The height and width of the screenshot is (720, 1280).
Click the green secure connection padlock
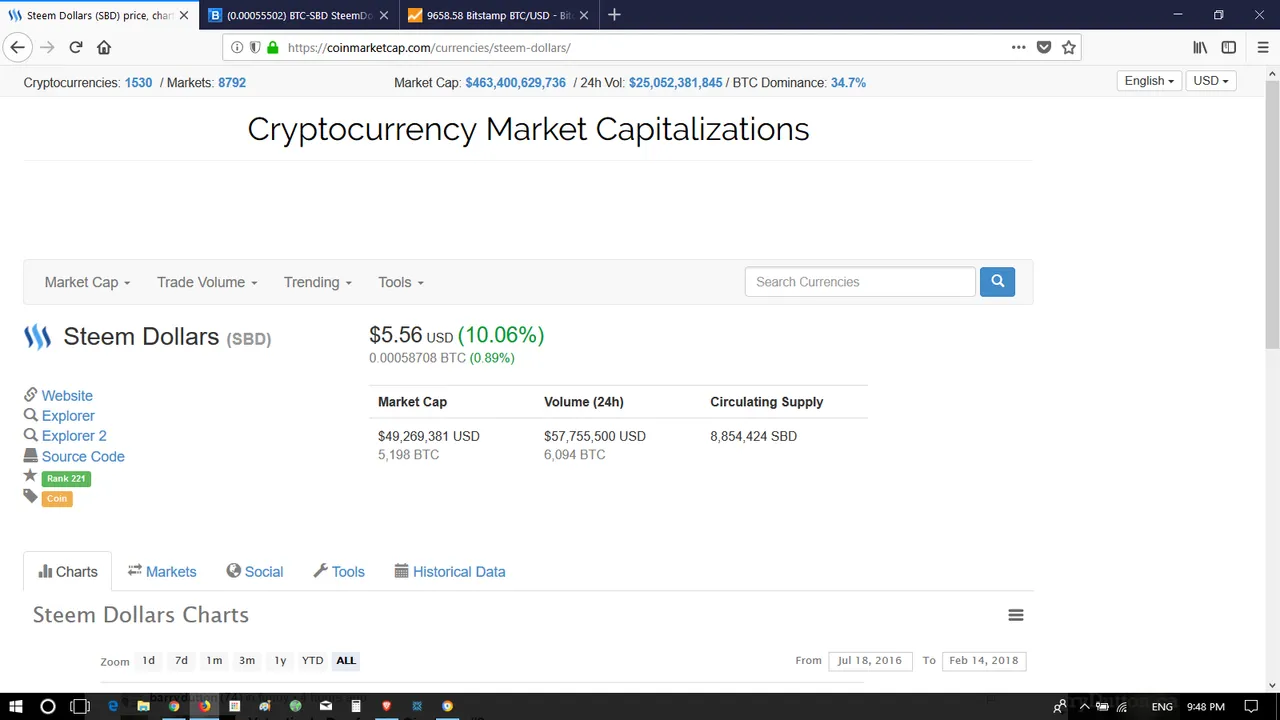(273, 47)
